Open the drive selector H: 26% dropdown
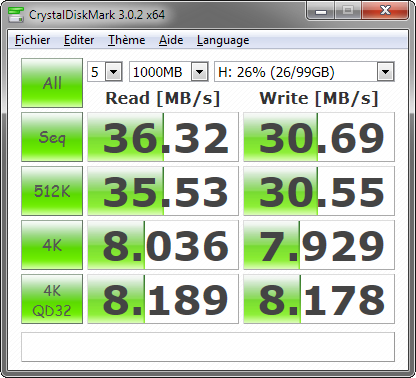 point(304,72)
